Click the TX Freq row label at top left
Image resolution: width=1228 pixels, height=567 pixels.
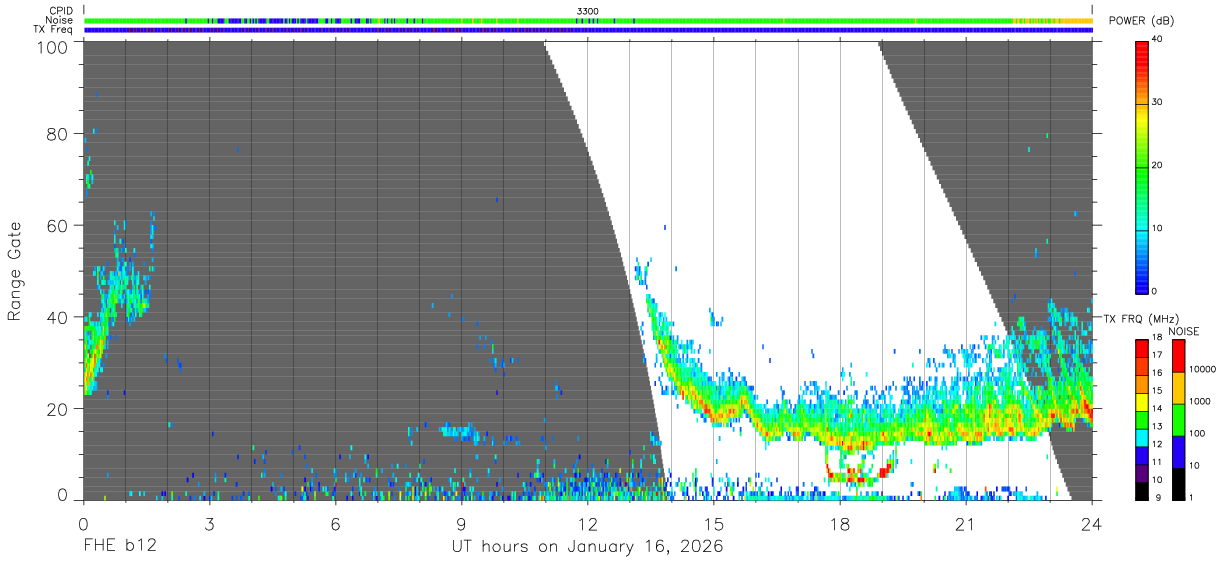[53, 30]
